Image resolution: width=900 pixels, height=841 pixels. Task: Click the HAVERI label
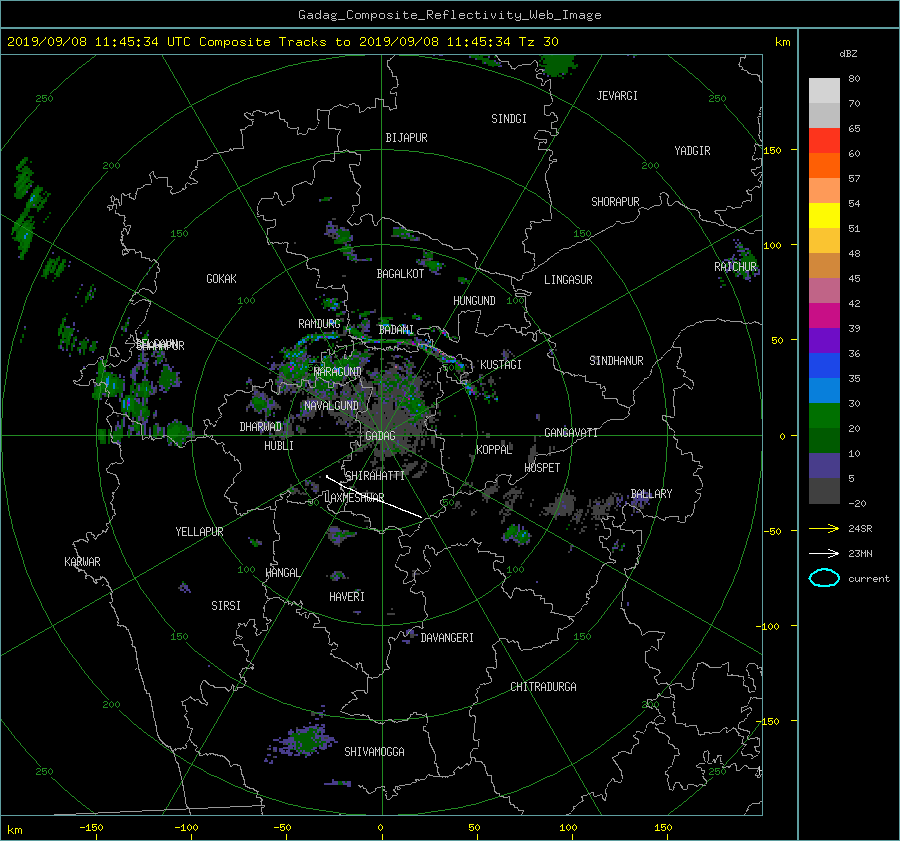pos(347,597)
